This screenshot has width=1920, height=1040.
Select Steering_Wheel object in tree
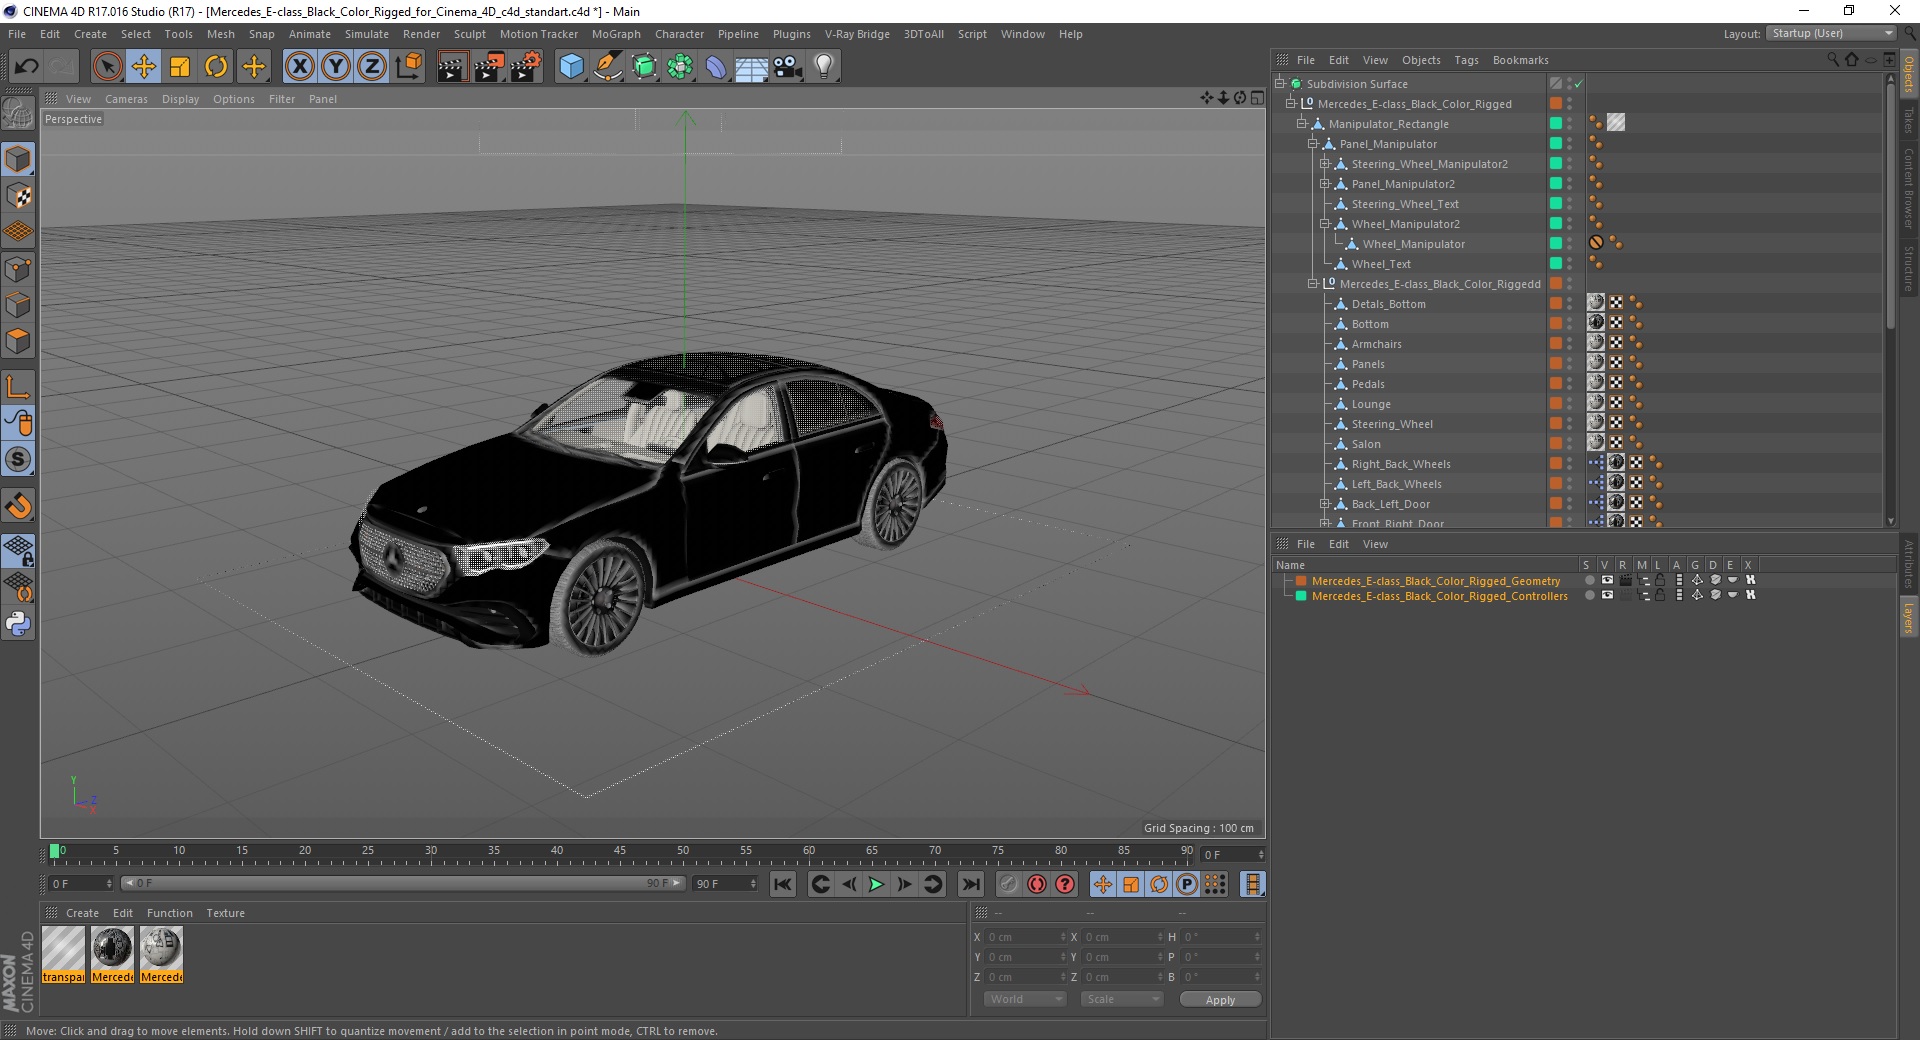pos(1392,424)
